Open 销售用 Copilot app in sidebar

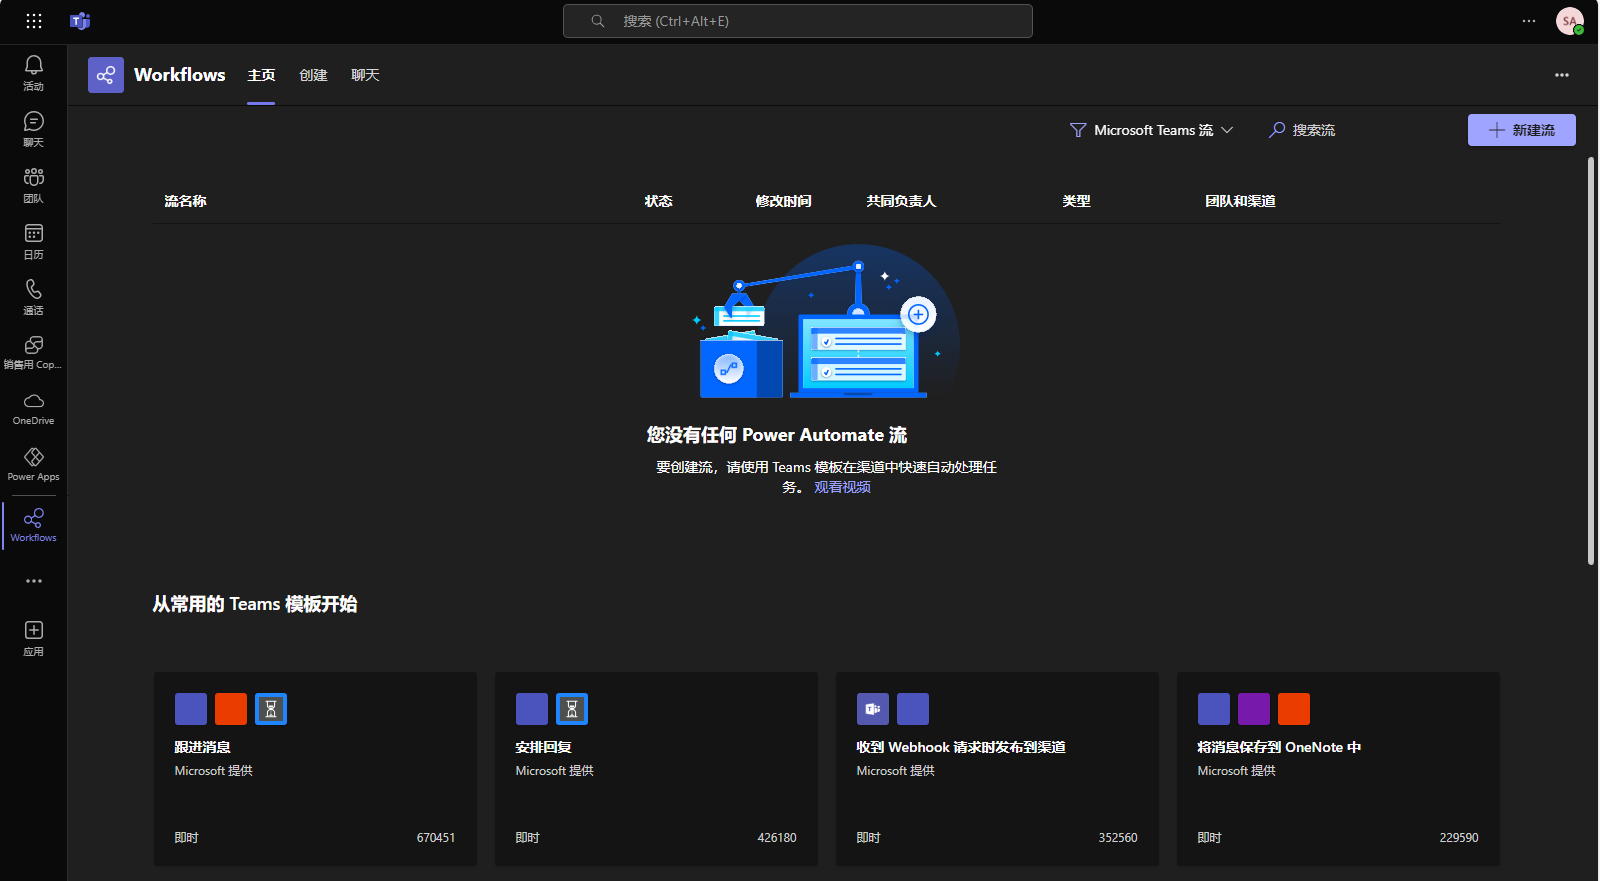(34, 353)
